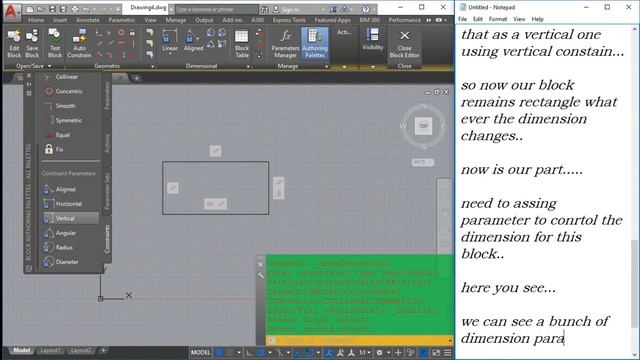Click the Edit Block icon
The image size is (640, 360).
(x=14, y=44)
